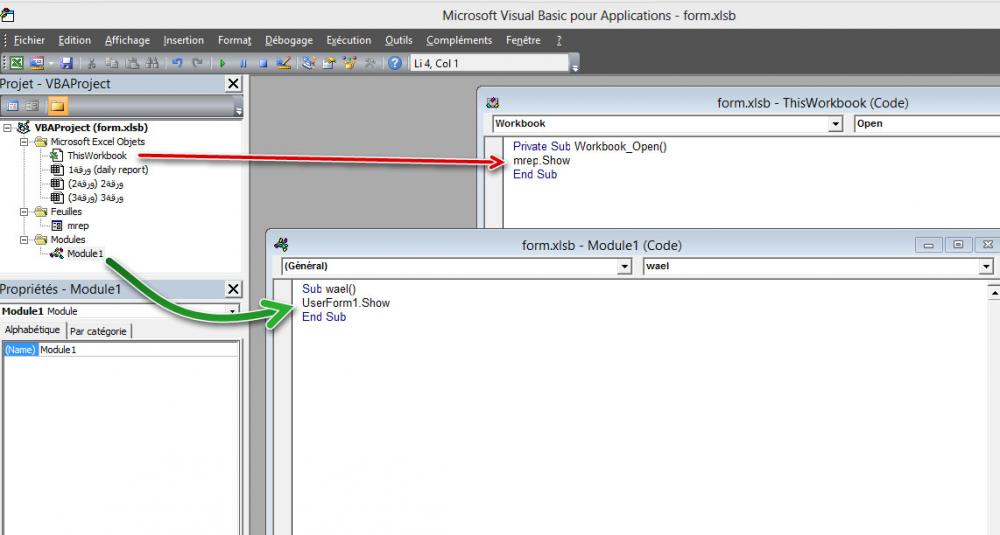Toggle Folders icon in Project panel

coord(57,106)
